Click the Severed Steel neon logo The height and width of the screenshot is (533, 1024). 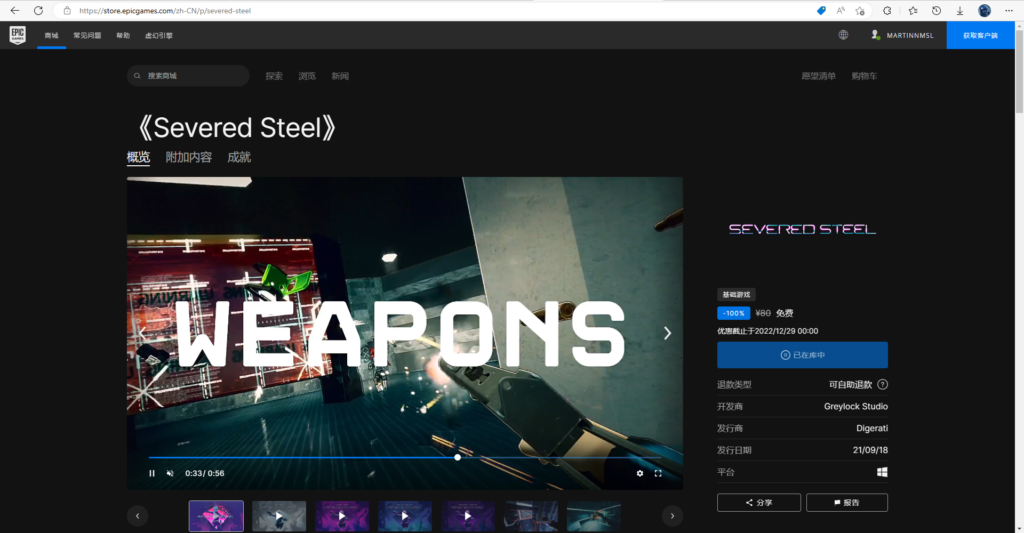pyautogui.click(x=802, y=229)
